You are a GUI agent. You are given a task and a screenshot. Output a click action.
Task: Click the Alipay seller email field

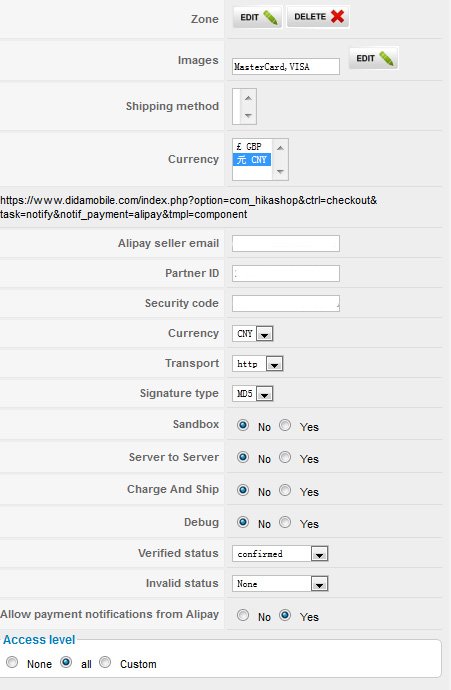(x=286, y=243)
